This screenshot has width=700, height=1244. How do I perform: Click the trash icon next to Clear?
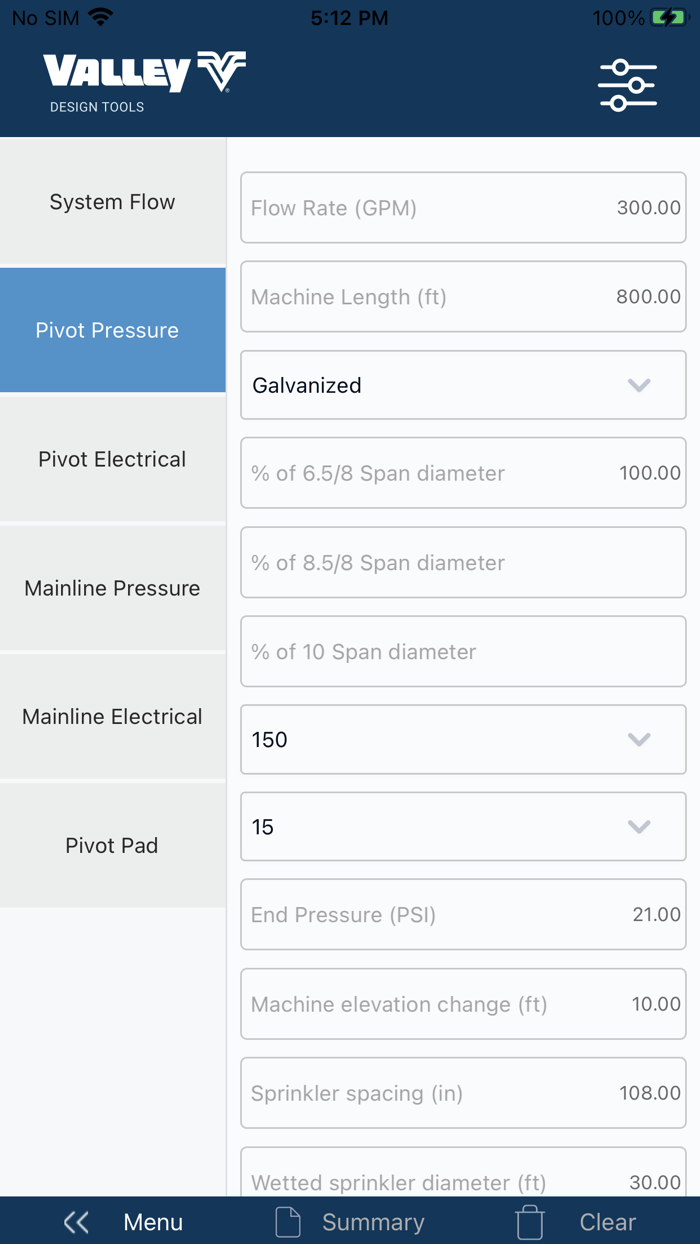(529, 1221)
